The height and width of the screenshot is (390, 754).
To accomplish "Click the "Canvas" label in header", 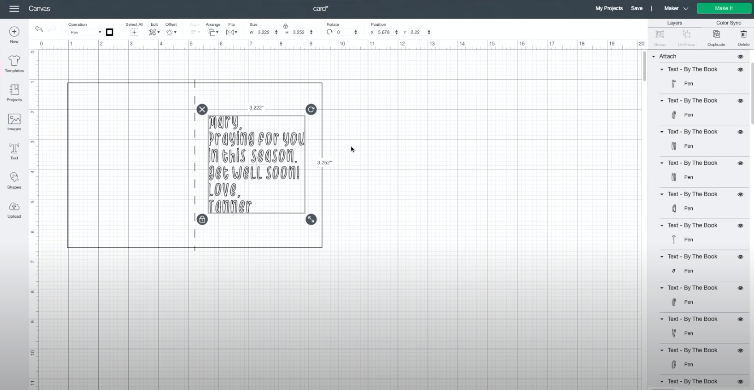I will point(39,9).
